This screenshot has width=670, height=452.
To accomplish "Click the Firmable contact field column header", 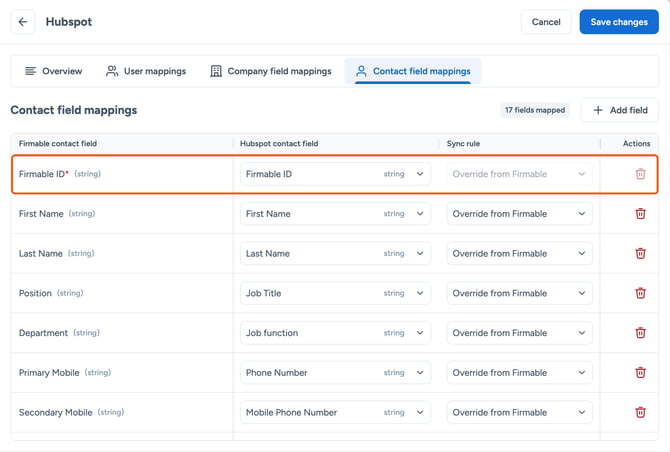I will coord(58,144).
